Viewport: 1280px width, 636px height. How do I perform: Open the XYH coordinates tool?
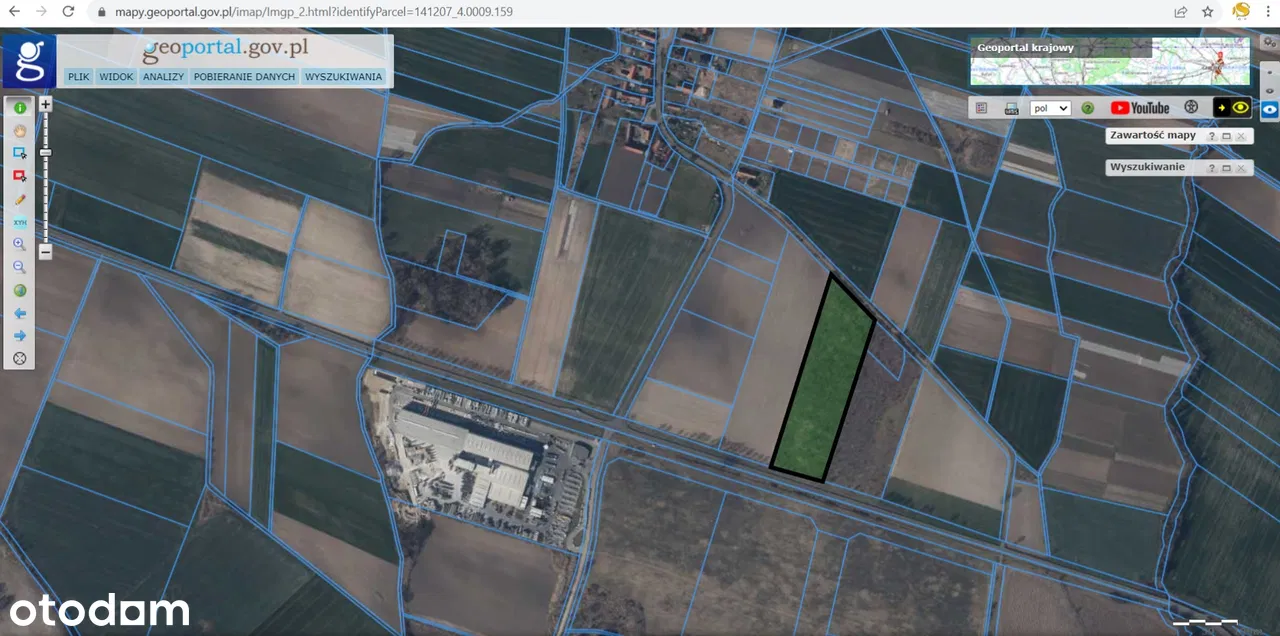[x=19, y=222]
